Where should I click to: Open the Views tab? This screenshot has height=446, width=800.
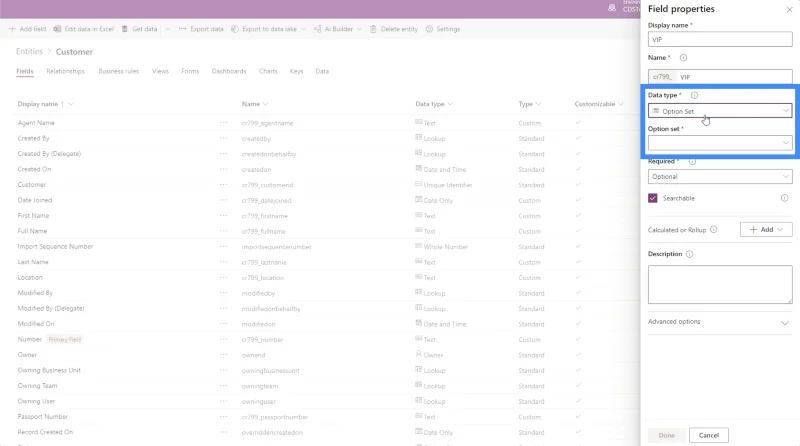tap(160, 71)
